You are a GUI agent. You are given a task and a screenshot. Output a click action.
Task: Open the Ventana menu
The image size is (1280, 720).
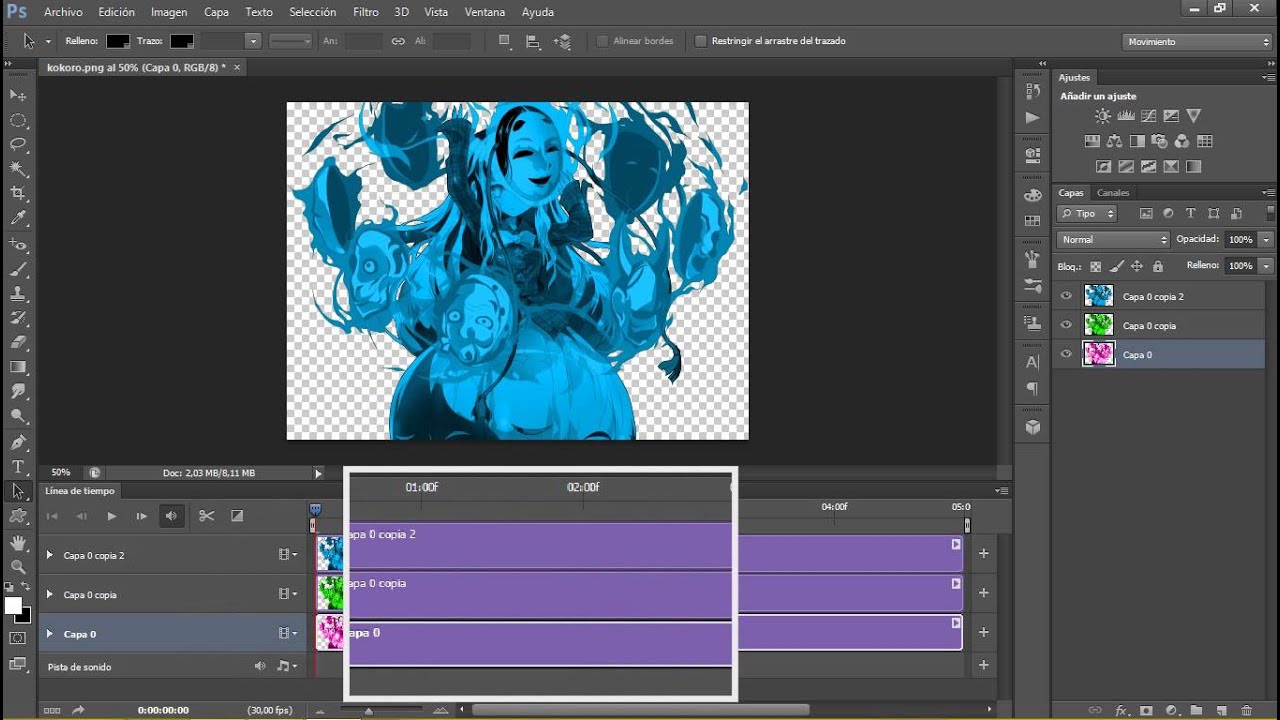(485, 12)
